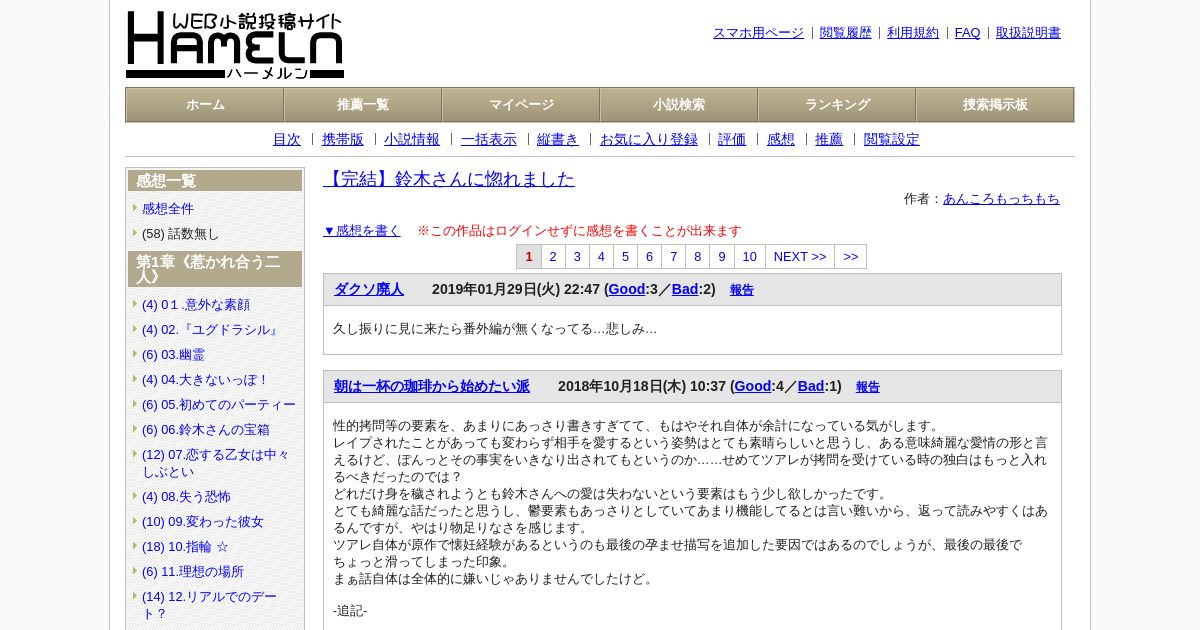Open 閲覧設定 in the sub menu
The width and height of the screenshot is (1200, 630).
click(x=892, y=140)
